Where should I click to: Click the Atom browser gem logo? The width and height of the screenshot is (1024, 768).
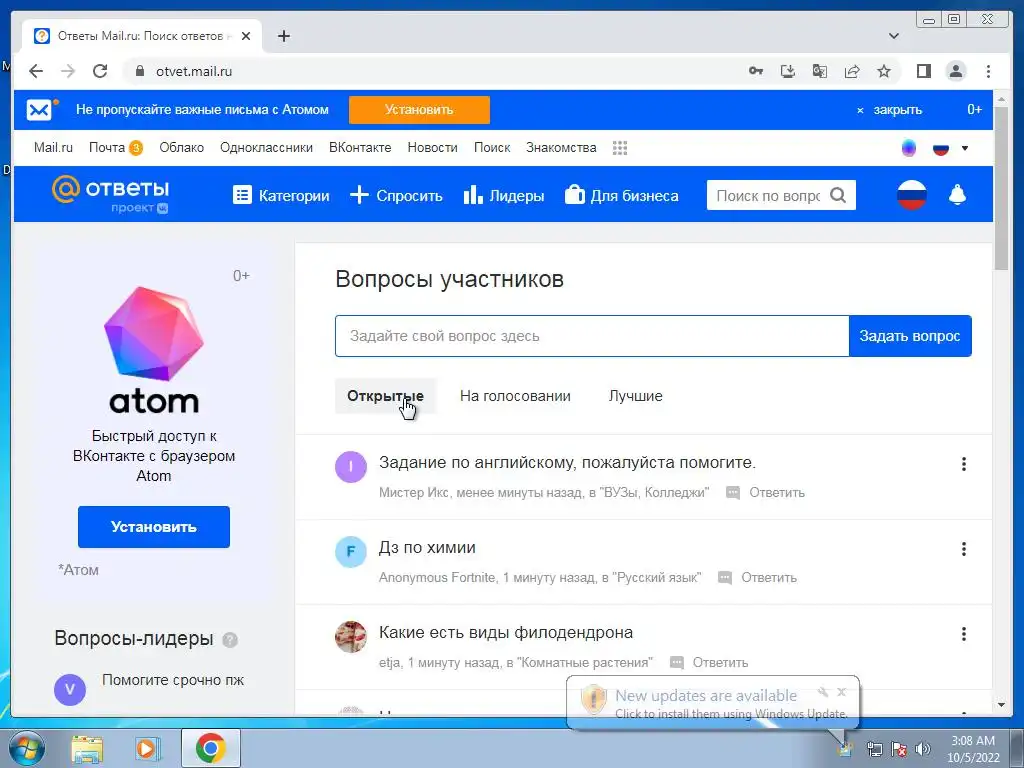153,333
